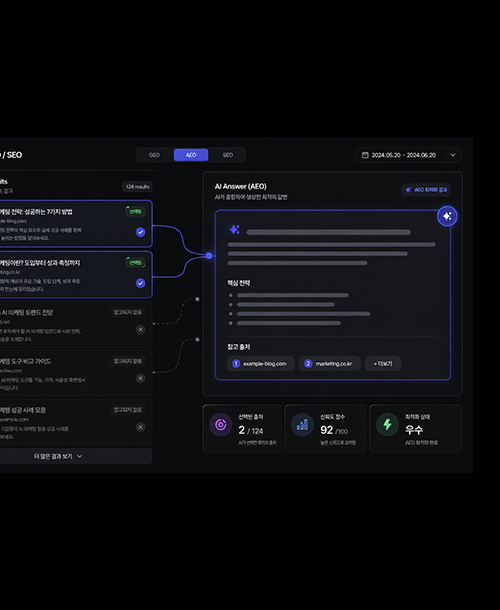Click the 참고 출처 section heading

[x=239, y=347]
